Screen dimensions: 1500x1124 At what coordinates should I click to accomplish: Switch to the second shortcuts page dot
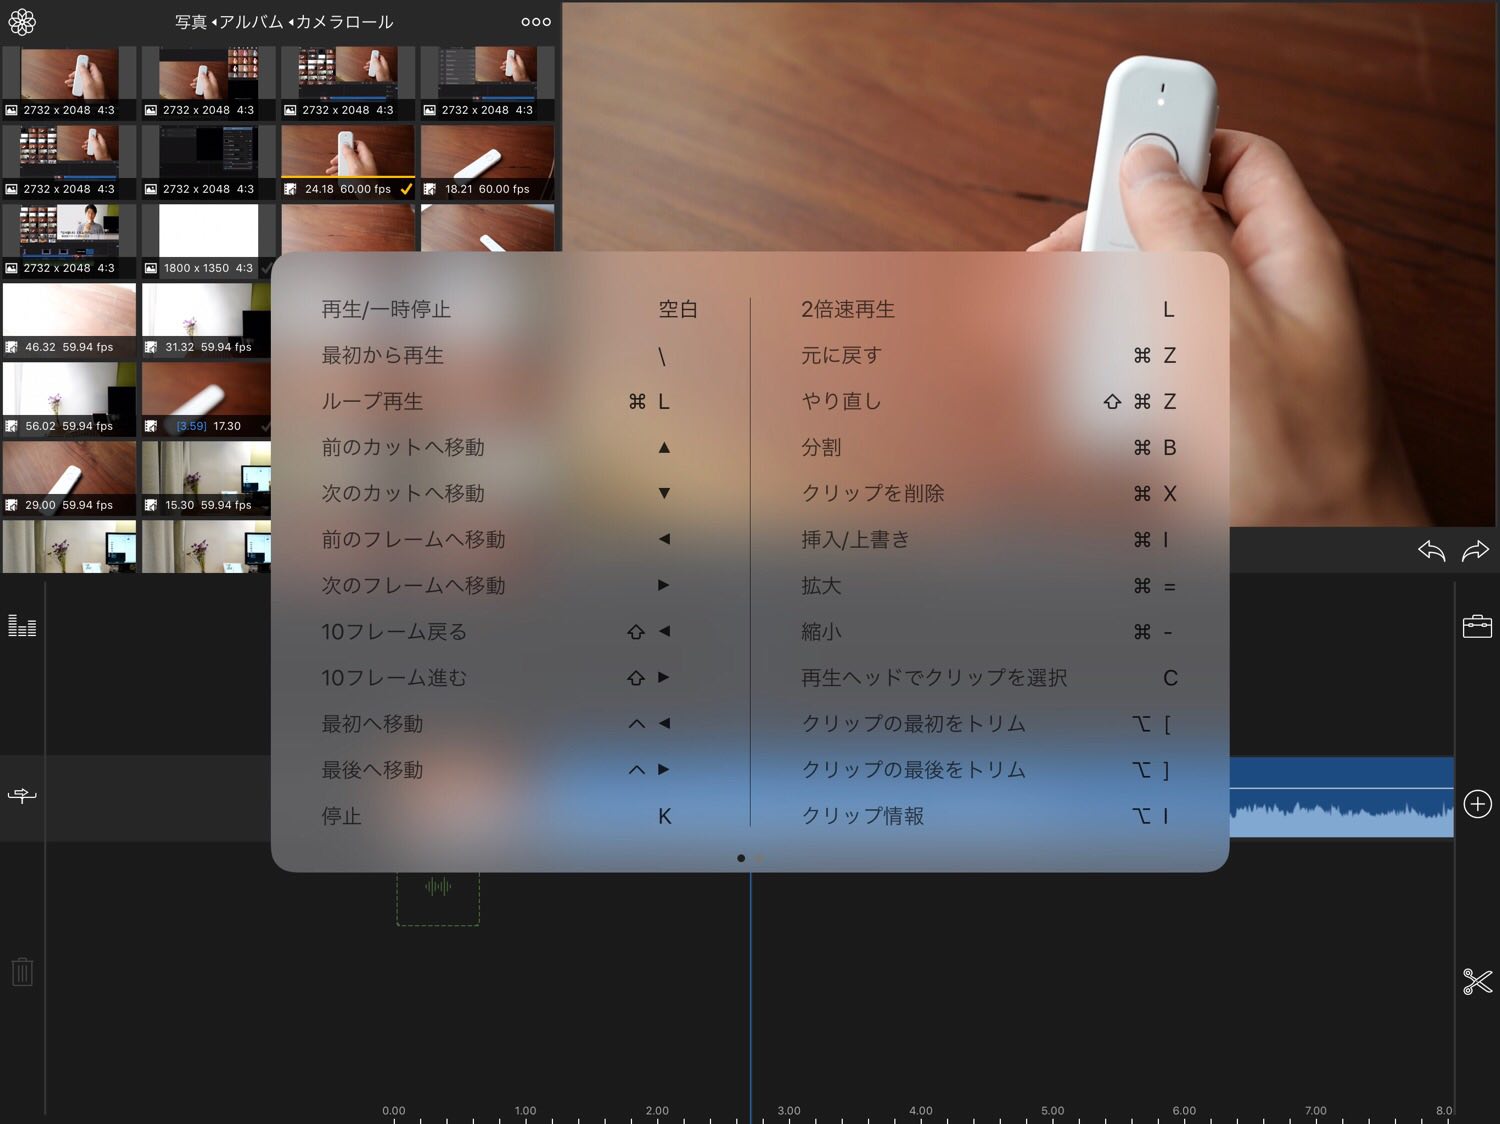pyautogui.click(x=760, y=858)
